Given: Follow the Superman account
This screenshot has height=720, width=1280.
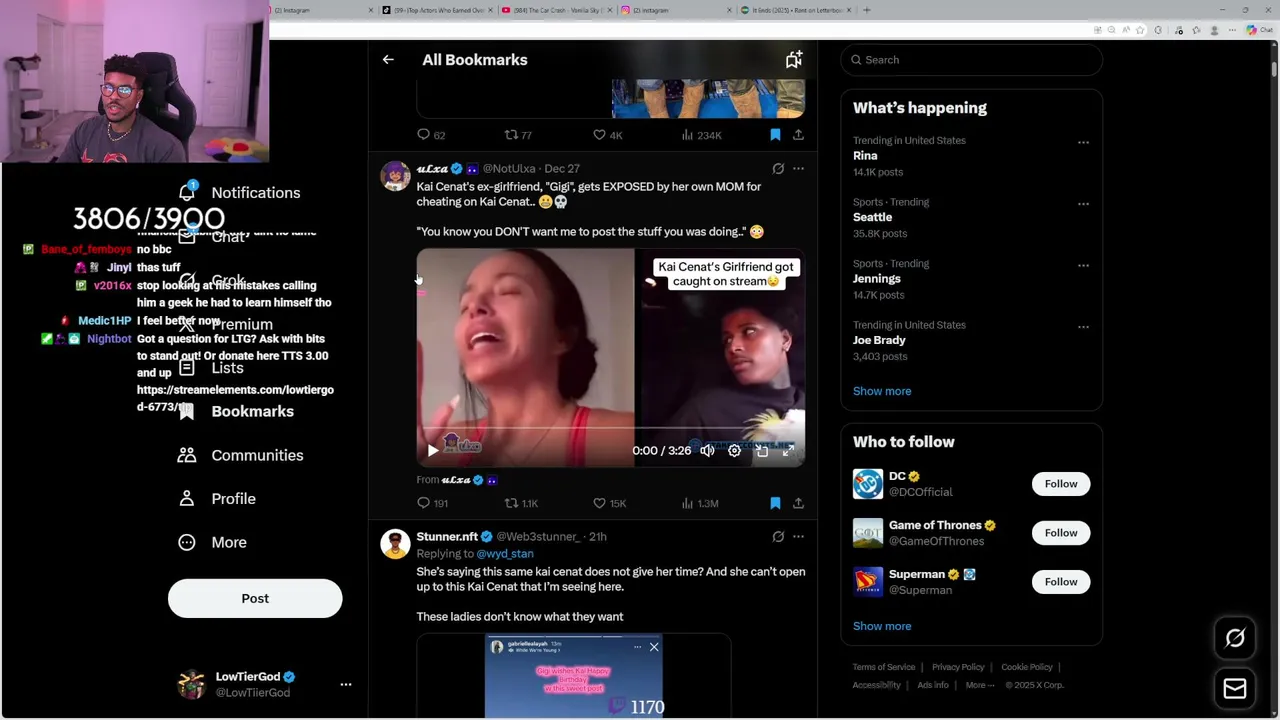Looking at the screenshot, I should coord(1061,582).
